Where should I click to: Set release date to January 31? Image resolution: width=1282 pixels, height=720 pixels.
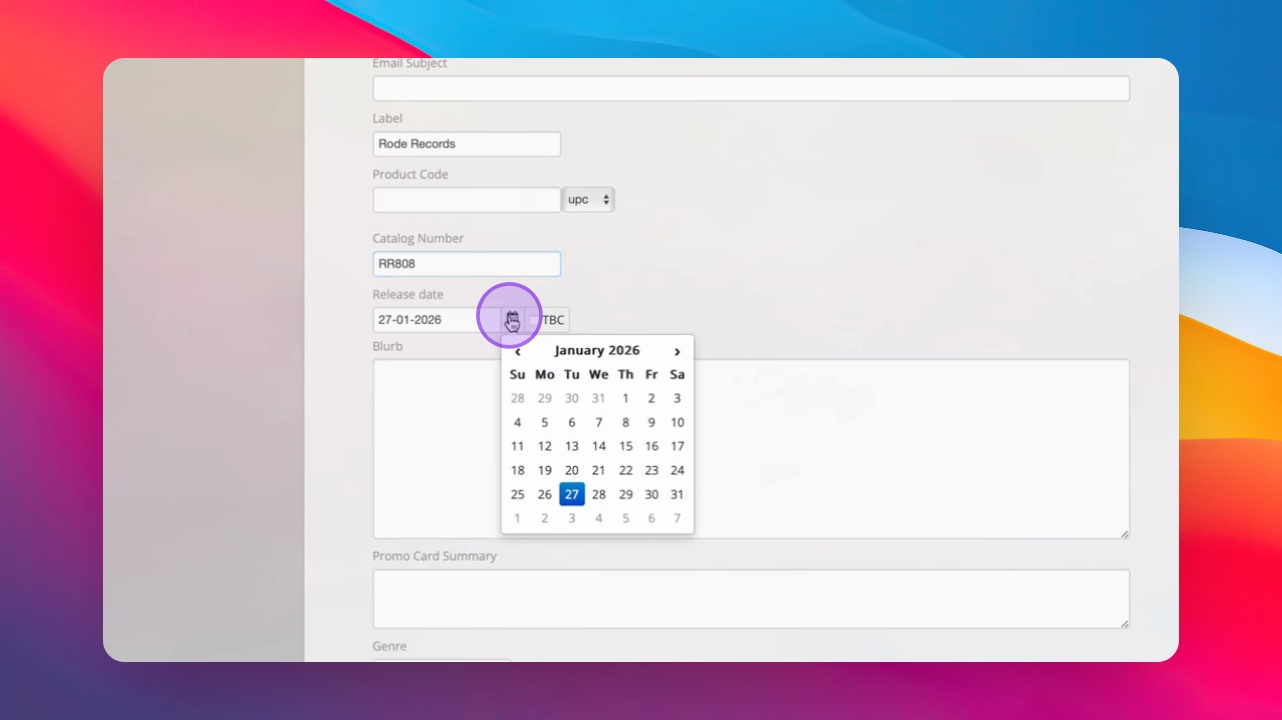tap(677, 494)
